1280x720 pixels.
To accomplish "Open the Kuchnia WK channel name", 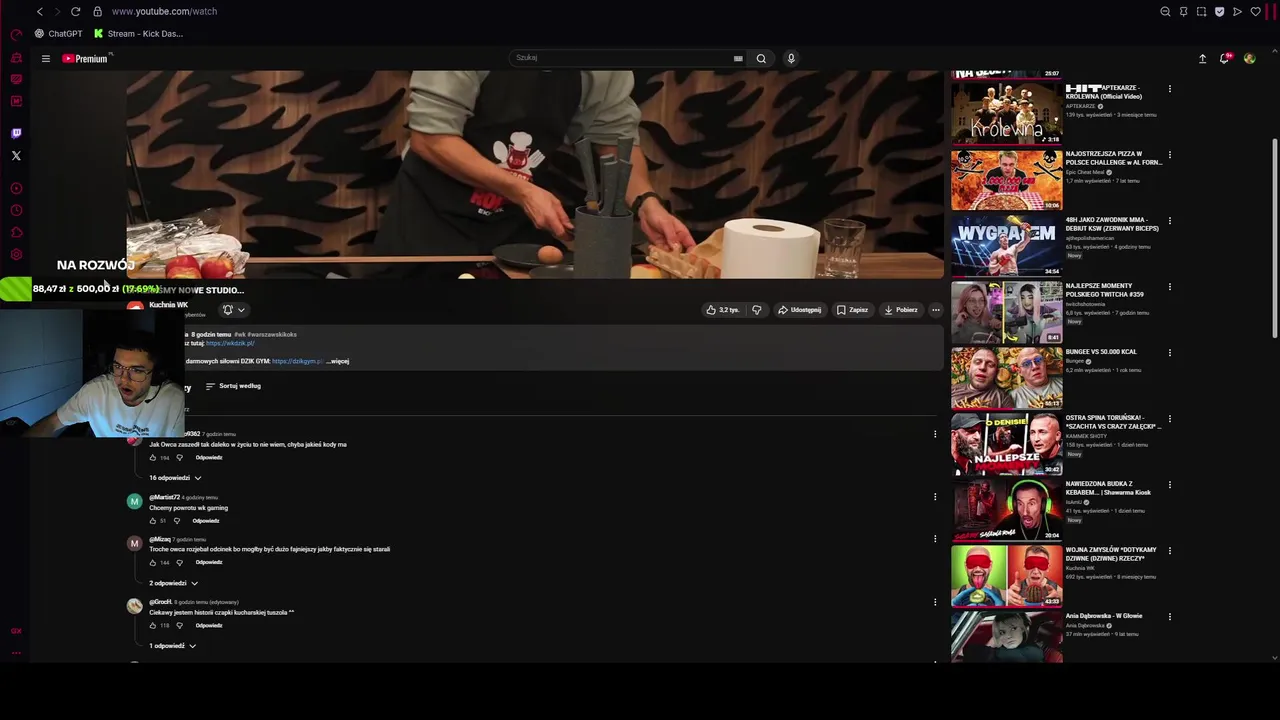I will [168, 305].
